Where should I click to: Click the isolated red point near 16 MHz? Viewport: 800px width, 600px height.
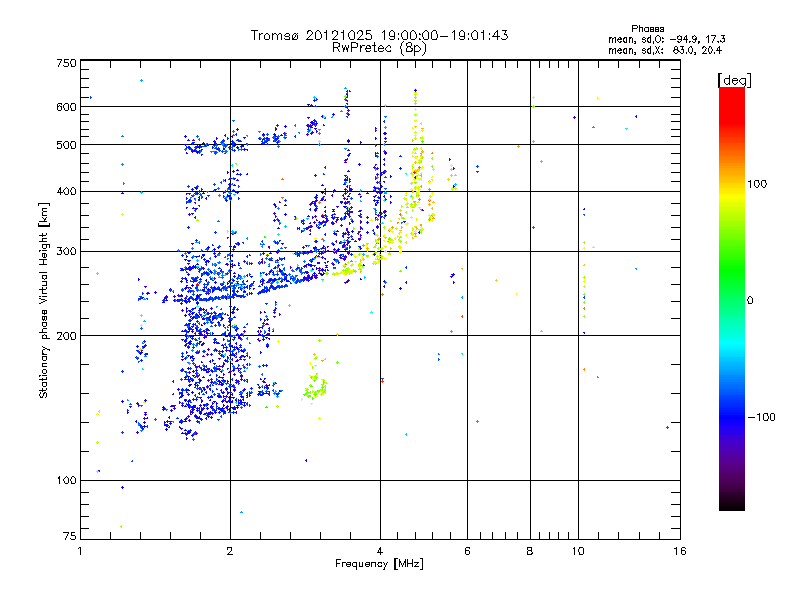pos(667,428)
